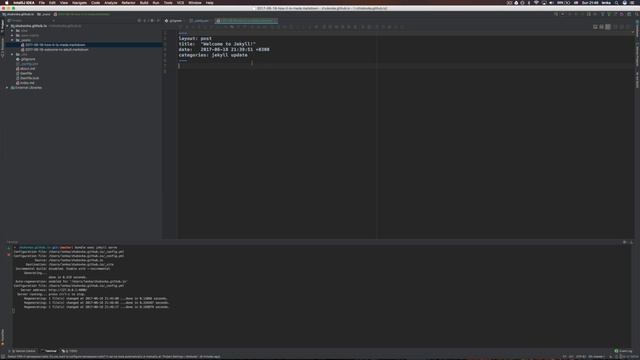Open the Navigate menu
Image resolution: width=640 pixels, height=360 pixels.
point(80,2)
